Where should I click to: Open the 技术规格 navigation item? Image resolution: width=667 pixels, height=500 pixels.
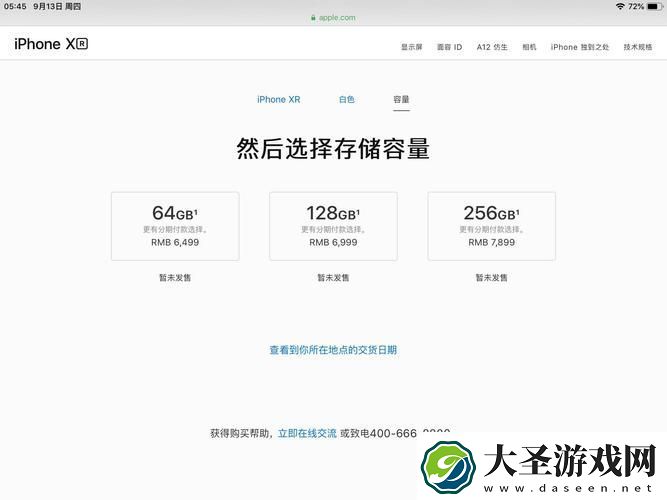(x=638, y=47)
